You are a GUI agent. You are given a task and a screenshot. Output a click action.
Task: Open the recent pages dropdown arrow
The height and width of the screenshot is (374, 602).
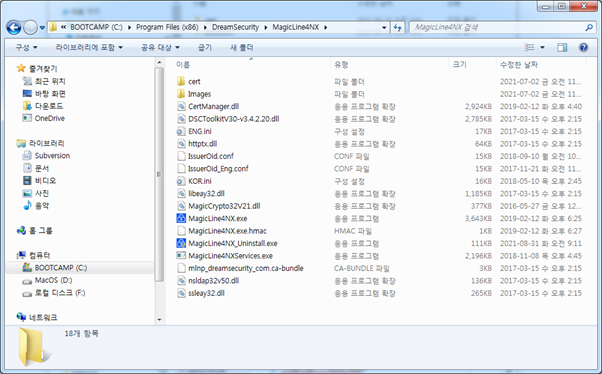tap(42, 28)
